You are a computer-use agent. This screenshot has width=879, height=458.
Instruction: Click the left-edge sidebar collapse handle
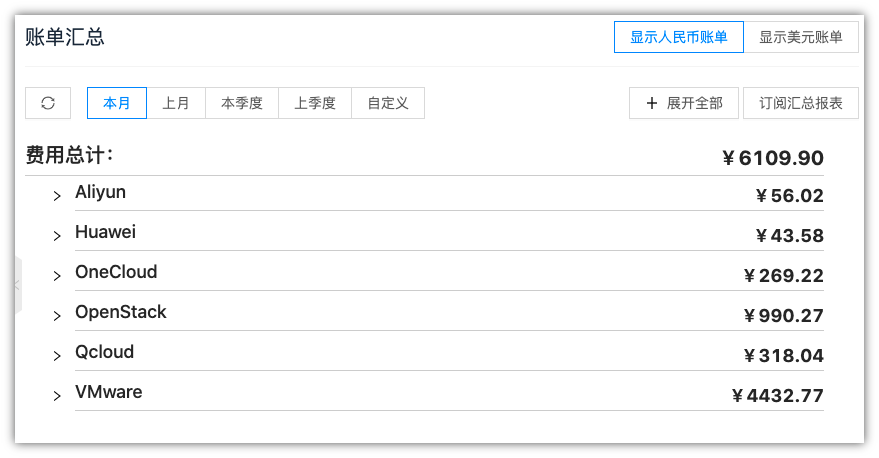click(18, 285)
